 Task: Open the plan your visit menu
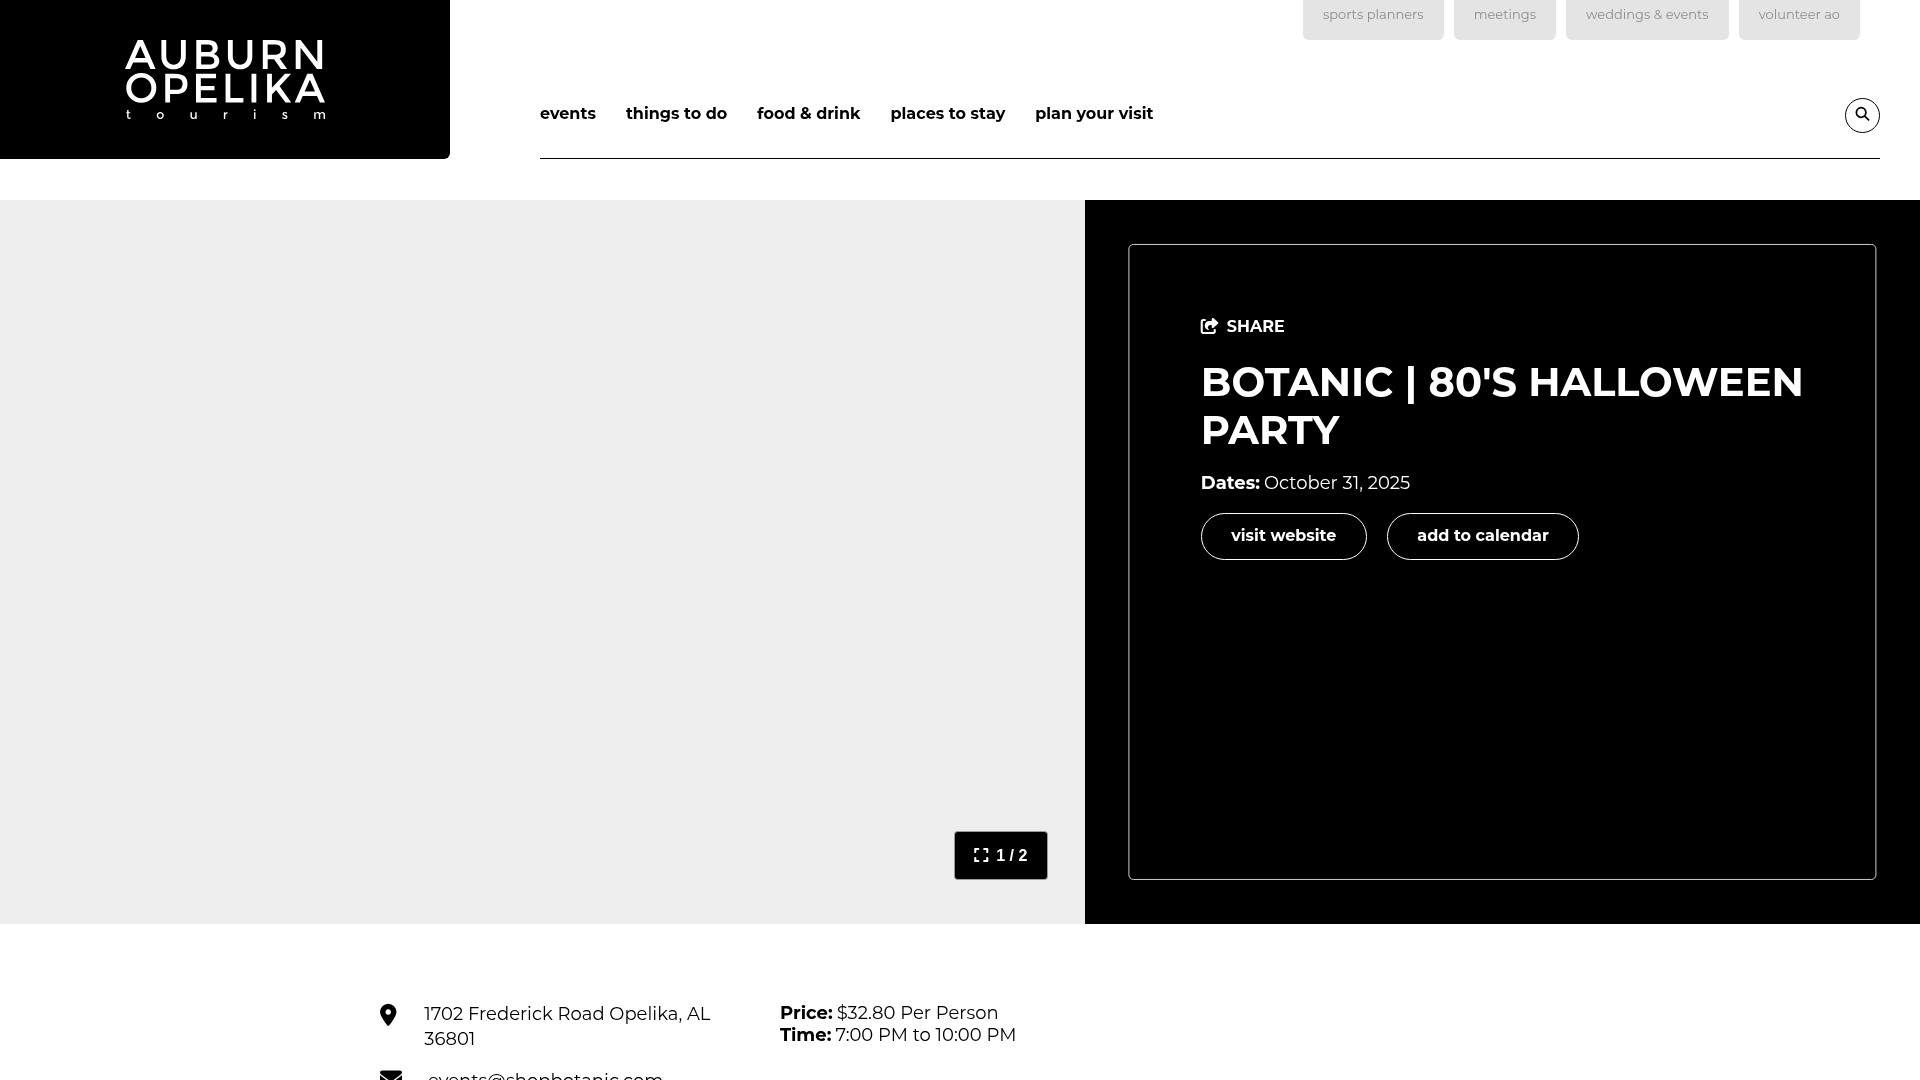tap(1094, 114)
